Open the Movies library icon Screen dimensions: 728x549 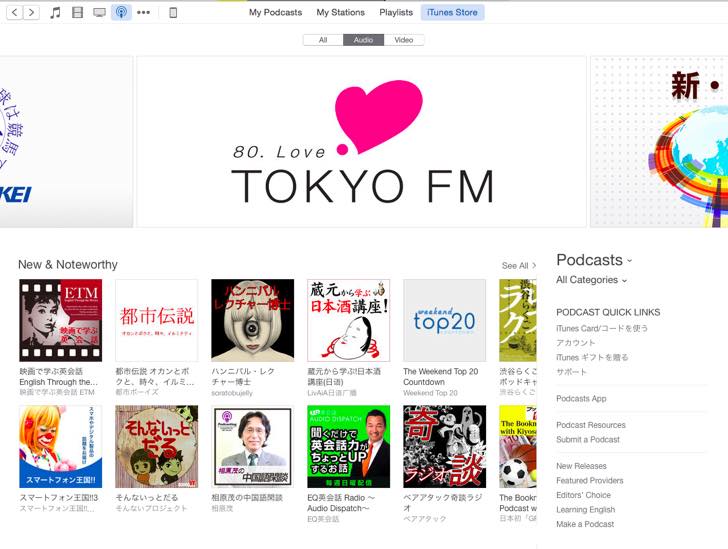[78, 13]
